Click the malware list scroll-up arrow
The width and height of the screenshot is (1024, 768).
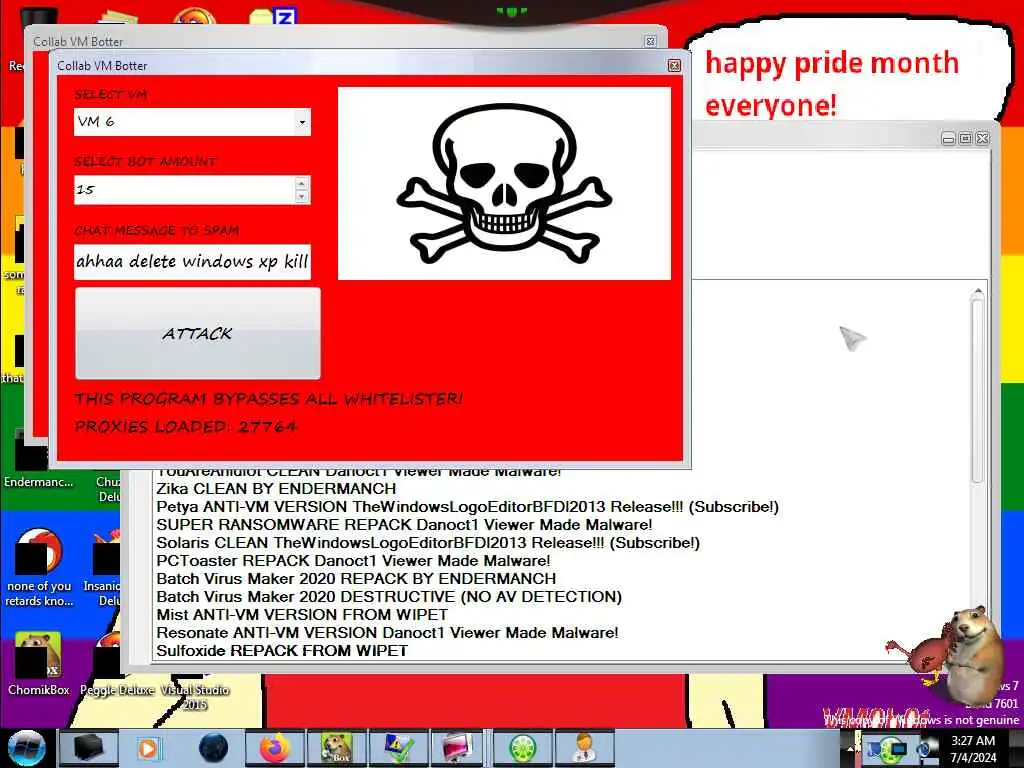coord(978,291)
